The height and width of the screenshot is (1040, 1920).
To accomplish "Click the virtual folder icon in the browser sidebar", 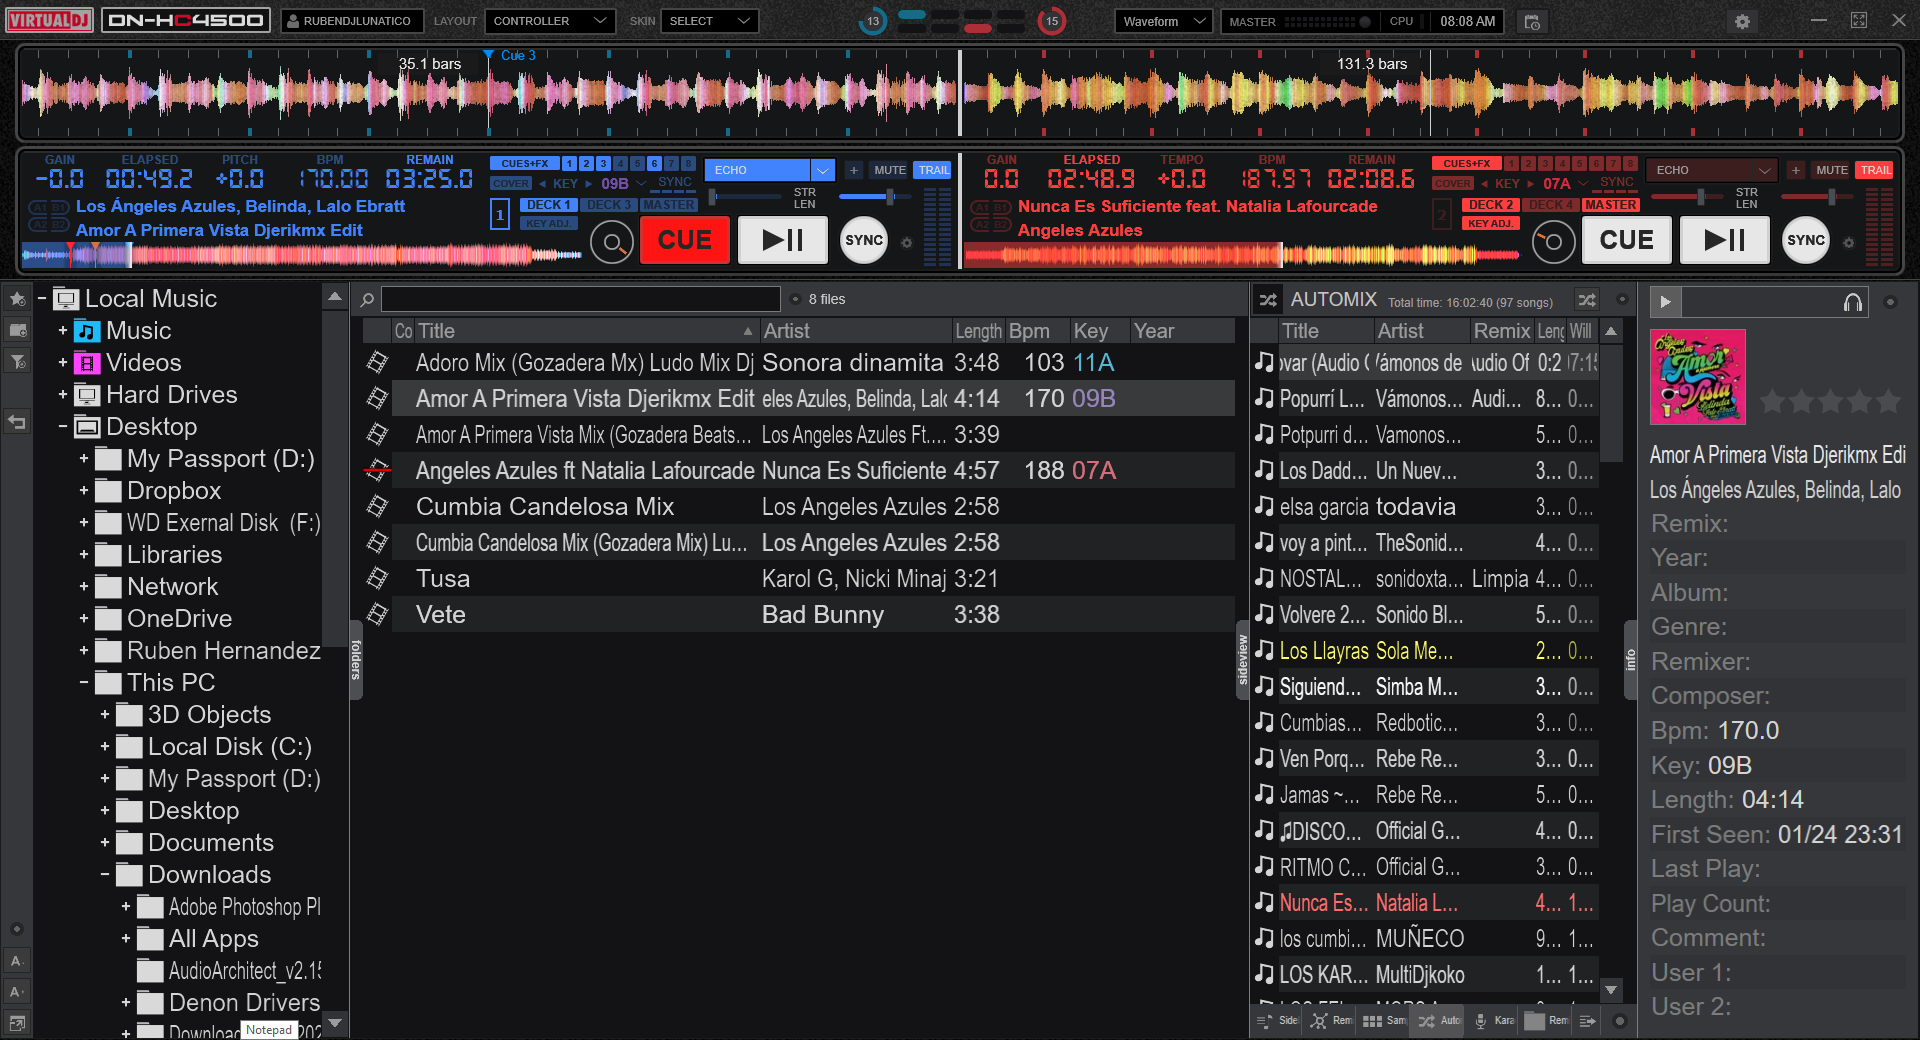I will point(18,330).
